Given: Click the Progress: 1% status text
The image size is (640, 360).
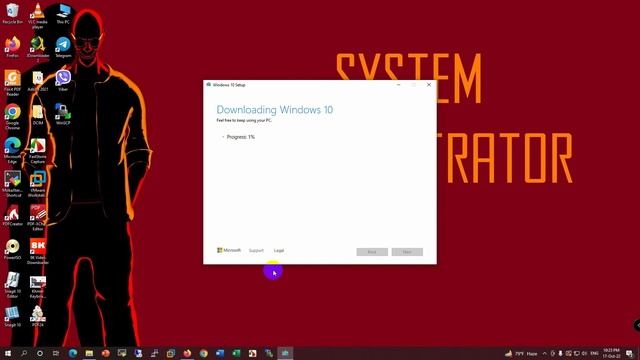Looking at the screenshot, I should tap(240, 137).
